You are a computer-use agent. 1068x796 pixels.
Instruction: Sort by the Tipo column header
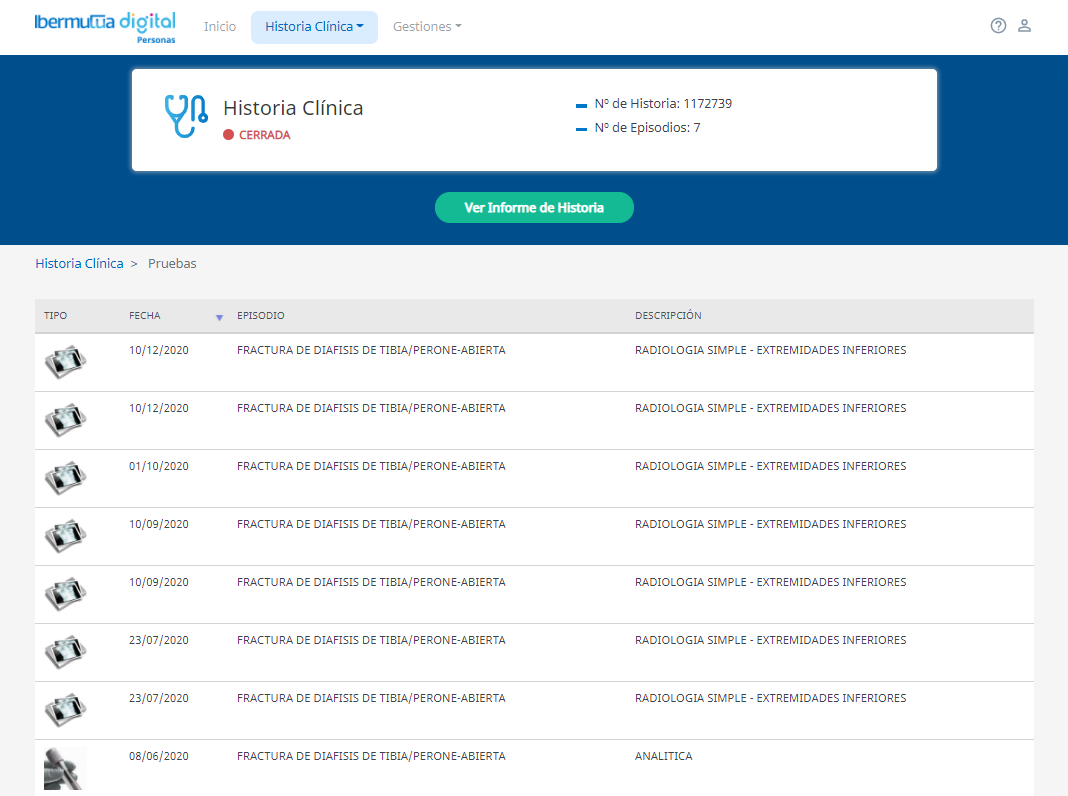coord(56,316)
